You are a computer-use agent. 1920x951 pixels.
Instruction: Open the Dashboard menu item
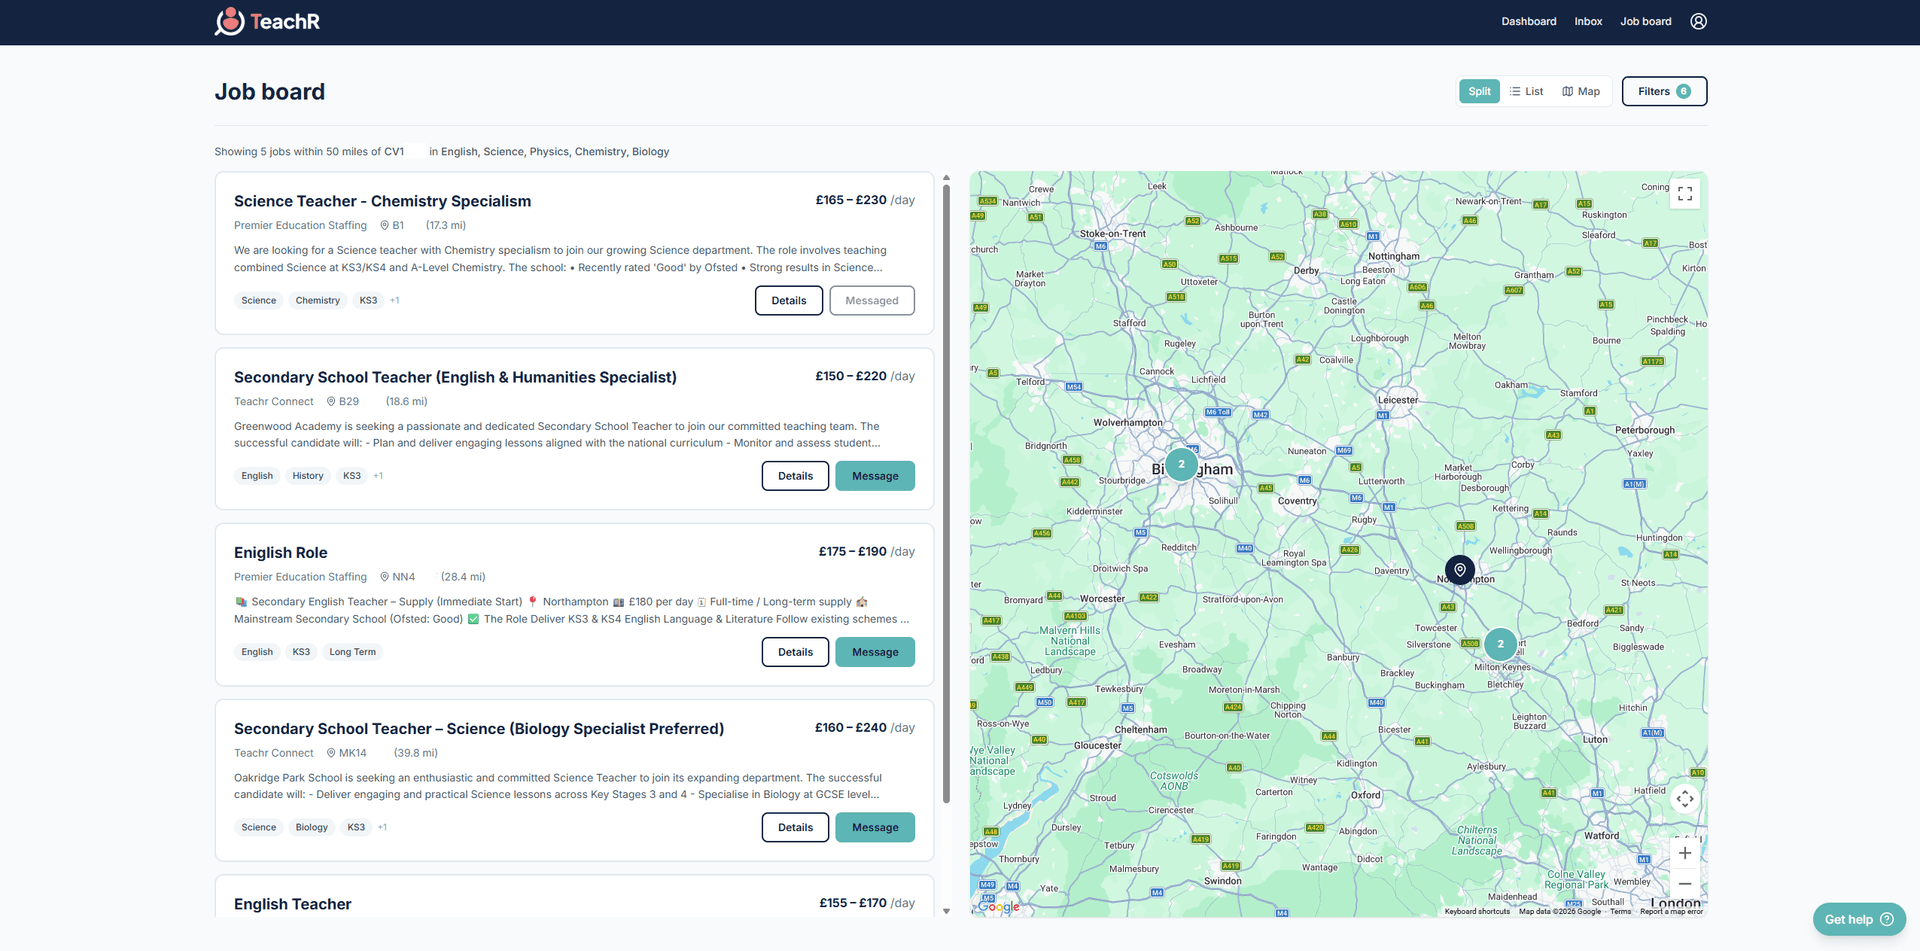[1529, 21]
